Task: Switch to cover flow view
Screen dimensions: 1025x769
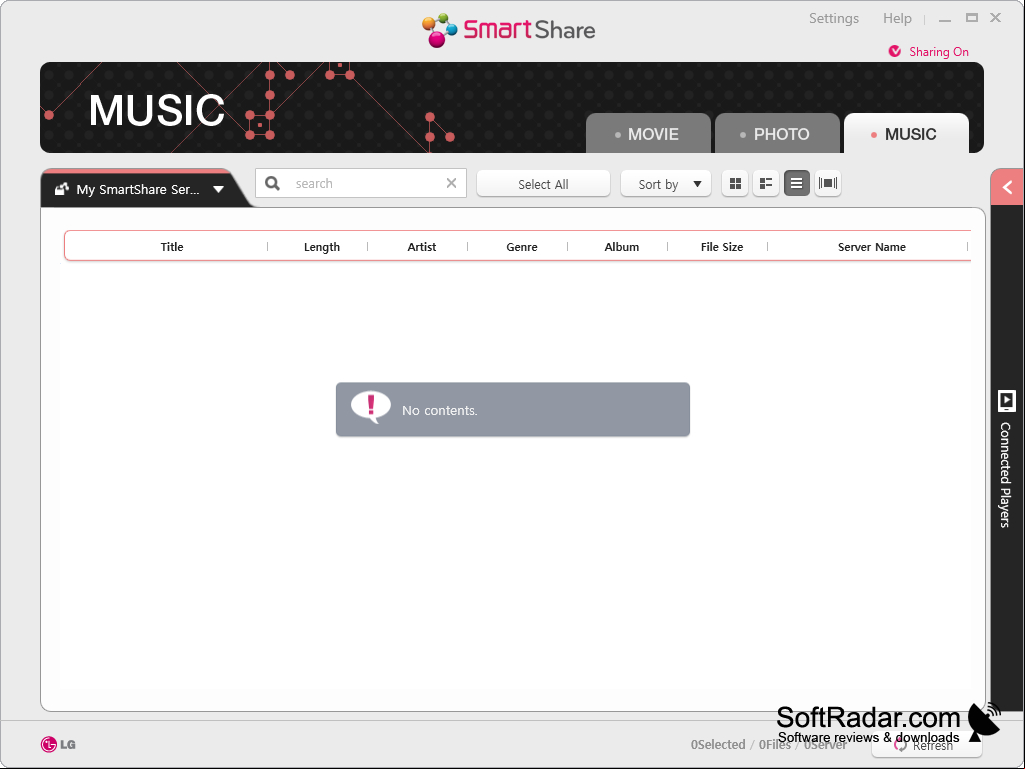Action: pos(828,183)
